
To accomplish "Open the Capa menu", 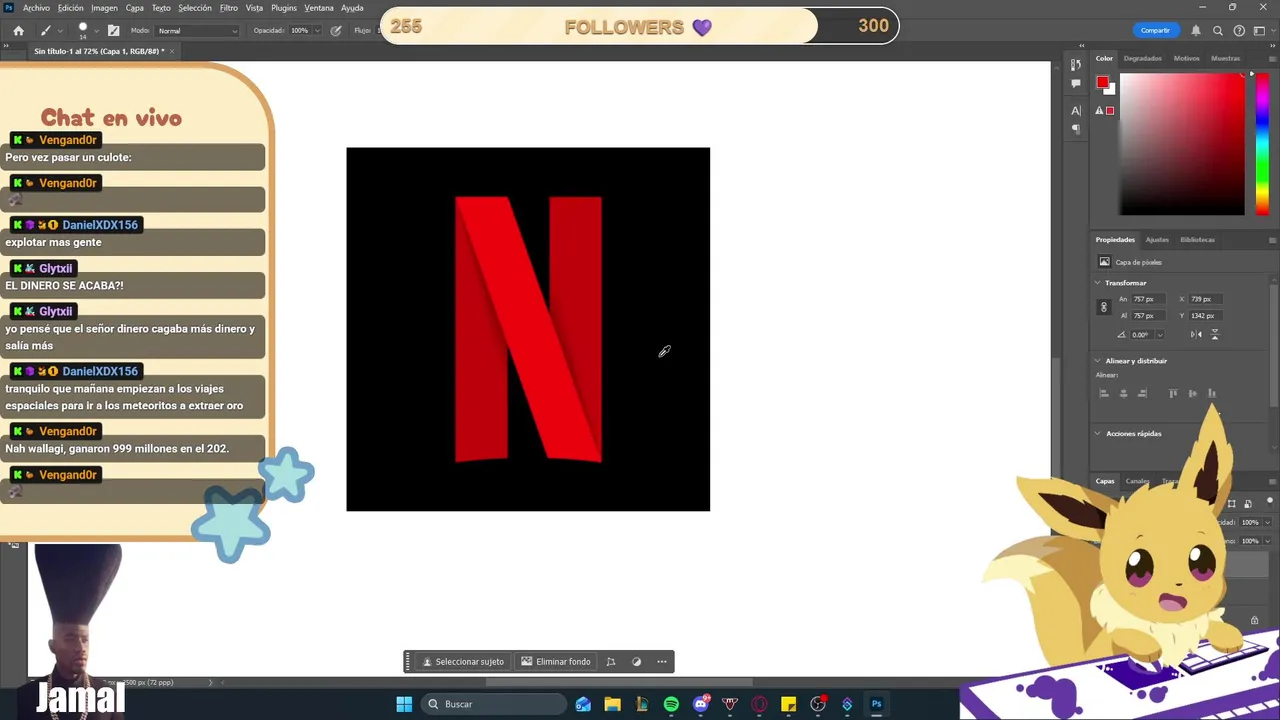I will [x=135, y=8].
